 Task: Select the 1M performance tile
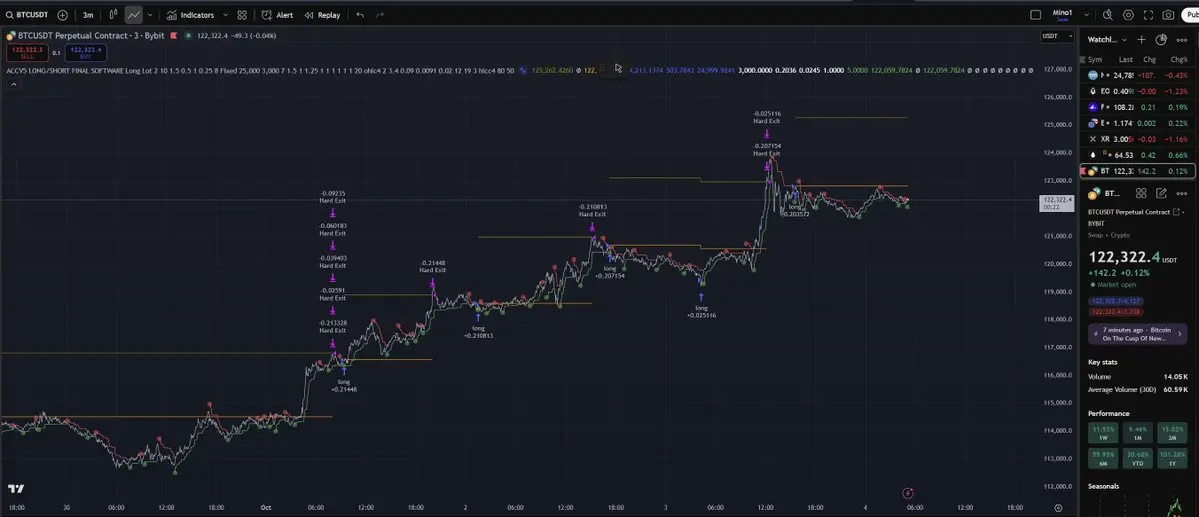click(x=1138, y=433)
